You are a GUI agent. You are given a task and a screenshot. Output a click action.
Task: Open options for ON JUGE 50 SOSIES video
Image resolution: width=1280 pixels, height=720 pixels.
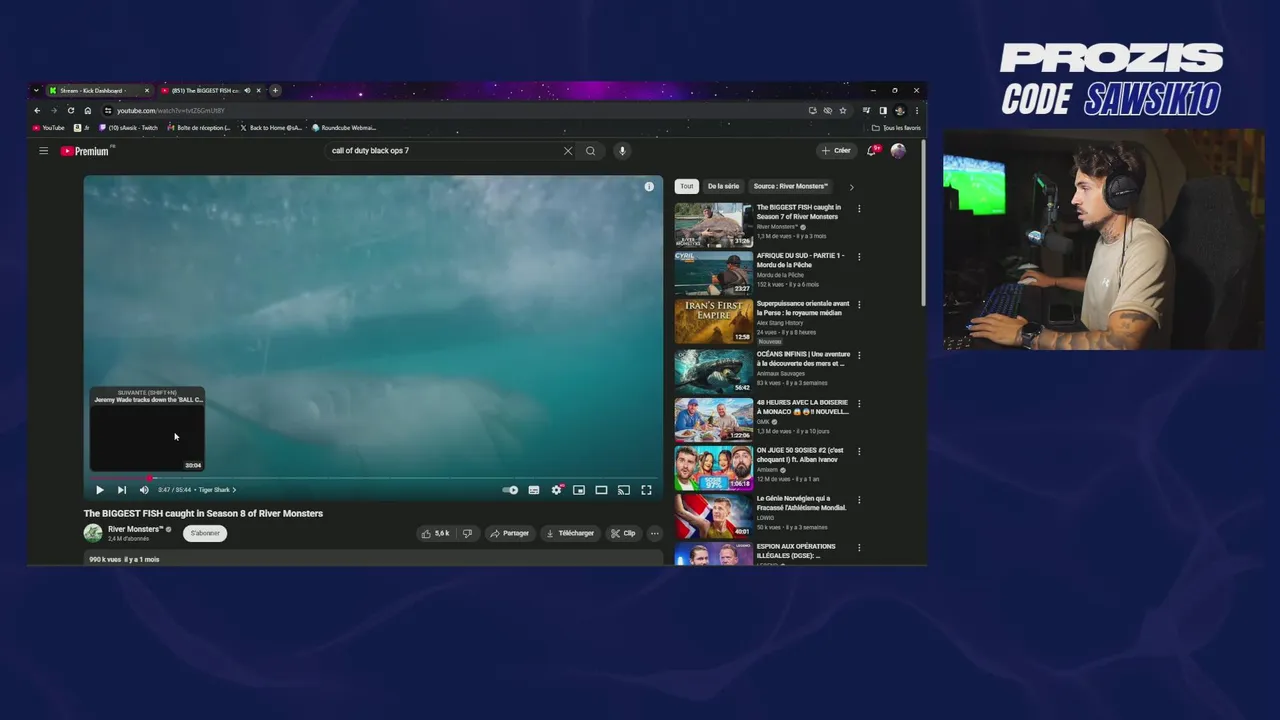(859, 452)
